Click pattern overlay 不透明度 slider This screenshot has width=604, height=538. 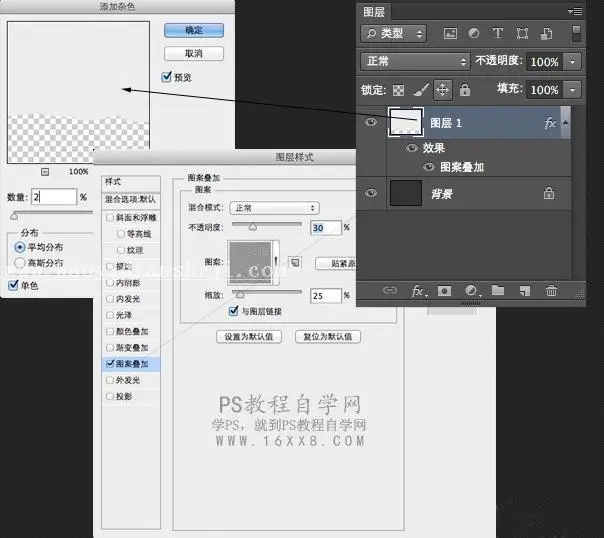[267, 226]
